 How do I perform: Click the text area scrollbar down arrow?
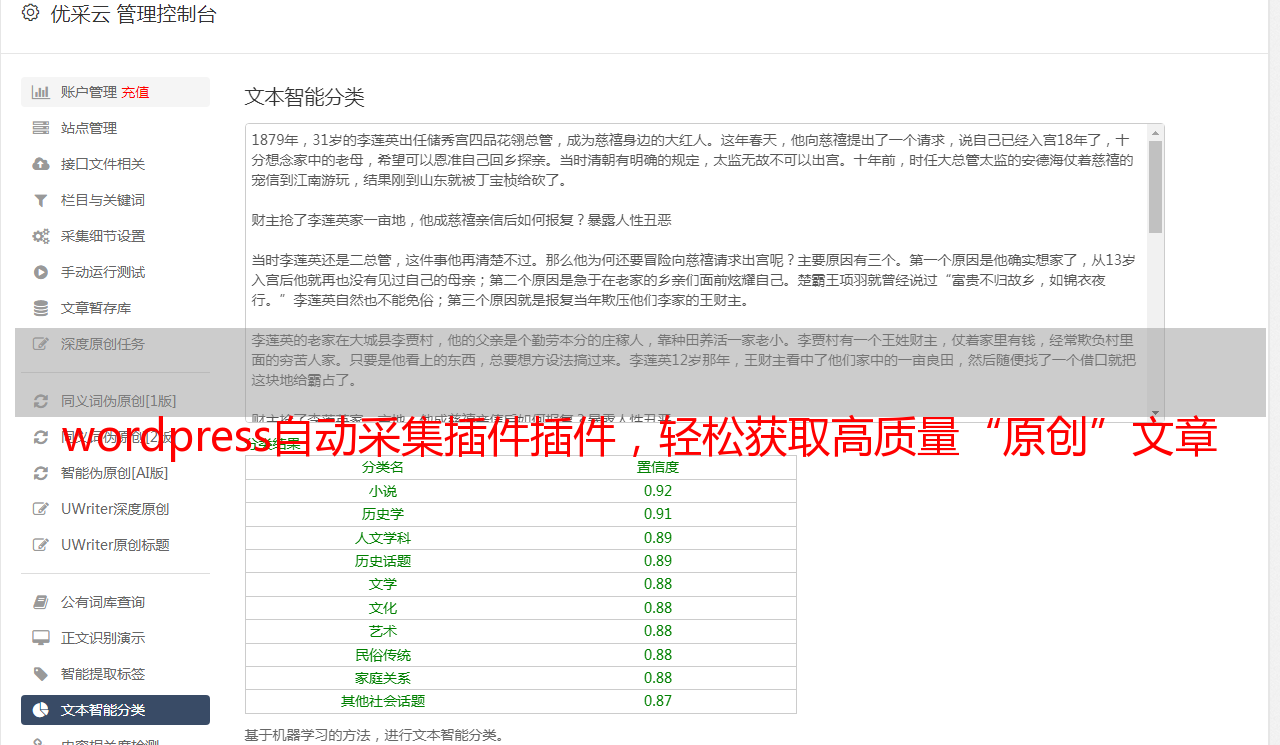1156,413
